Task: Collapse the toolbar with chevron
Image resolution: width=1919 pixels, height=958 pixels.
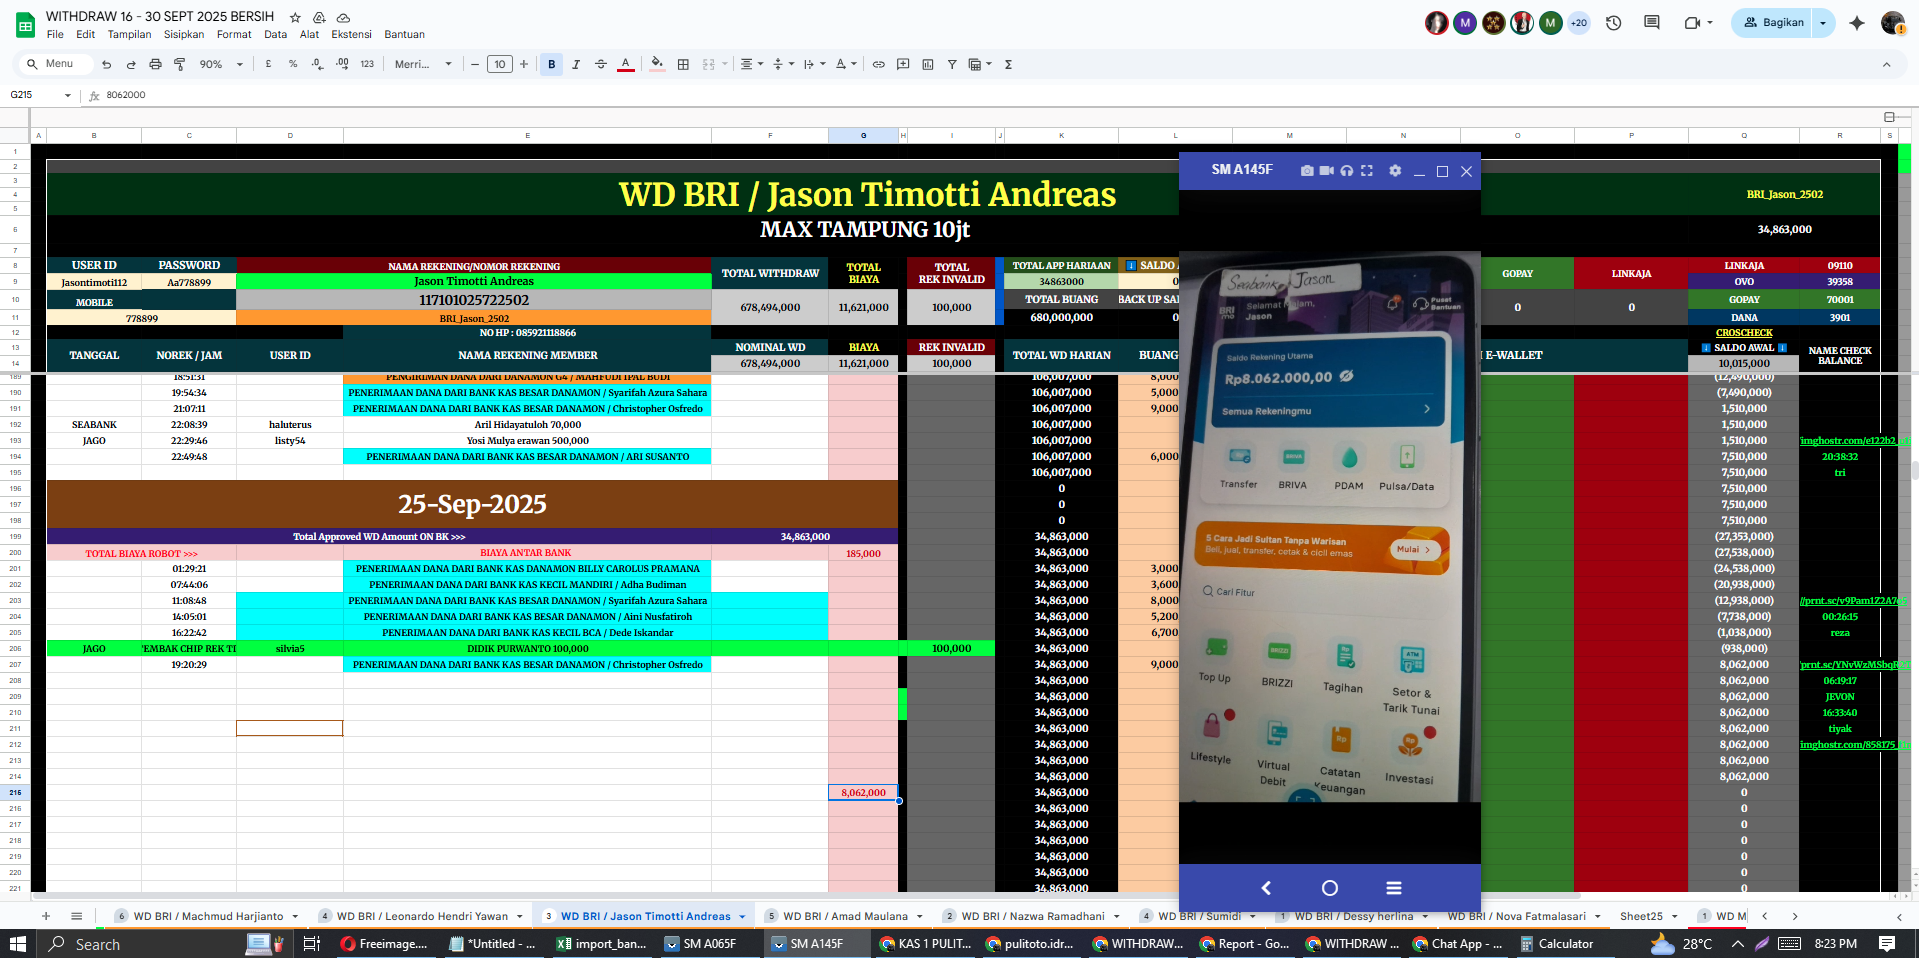Action: coord(1887,64)
